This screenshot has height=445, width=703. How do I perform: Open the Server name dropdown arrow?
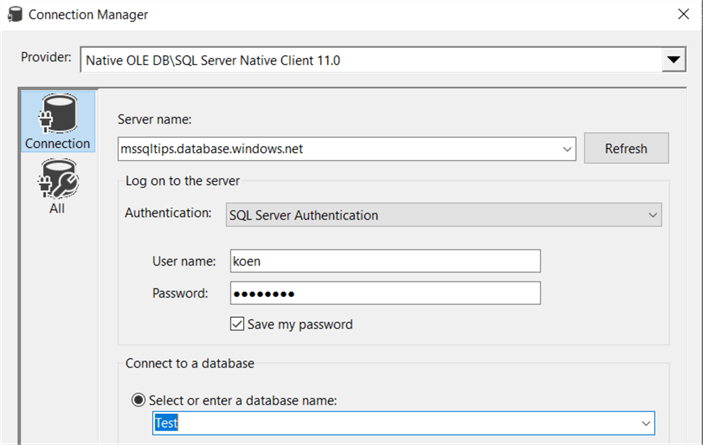[x=567, y=149]
